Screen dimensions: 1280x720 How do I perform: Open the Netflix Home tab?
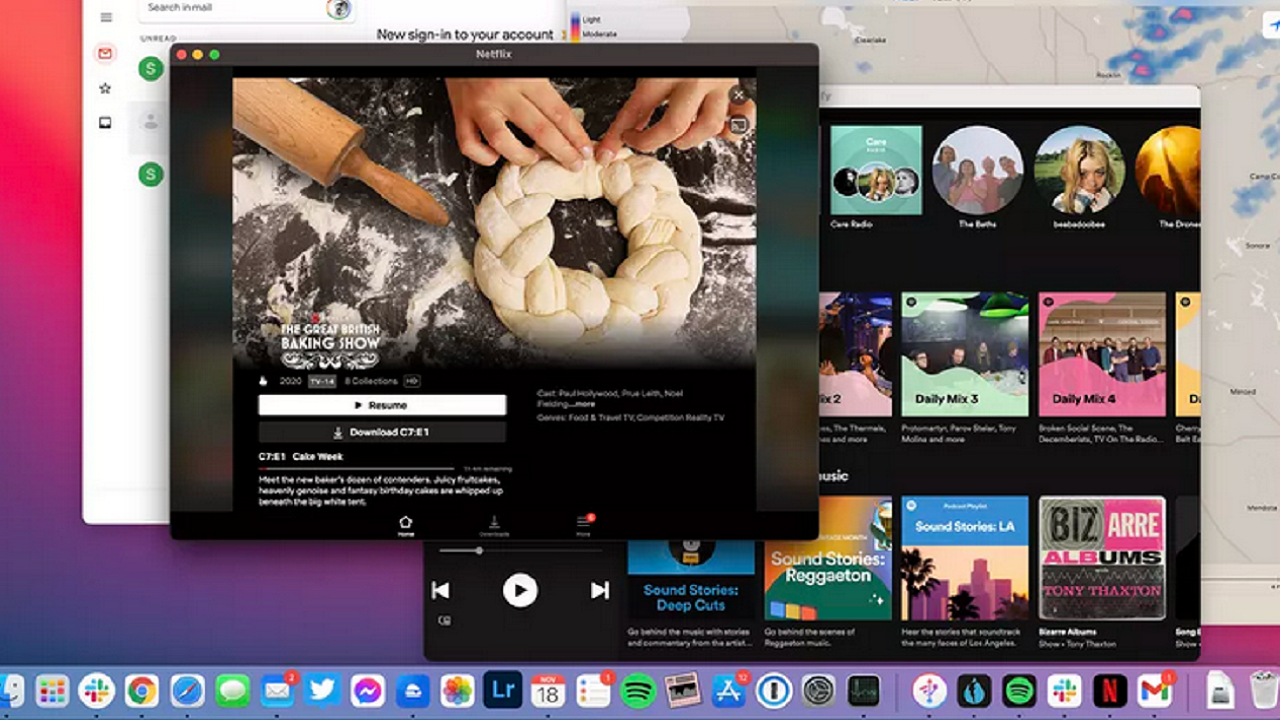point(405,525)
